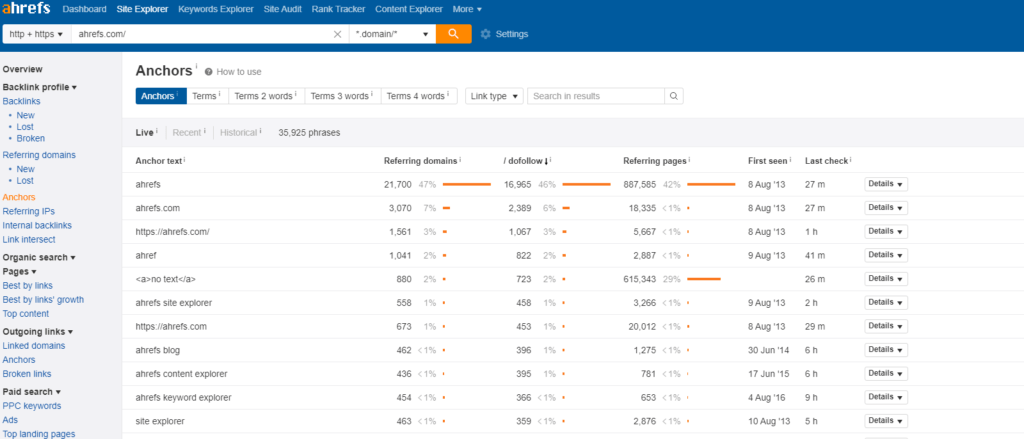Screen dimensions: 1024x439
Task: Expand Details for the no text row
Action: point(886,279)
